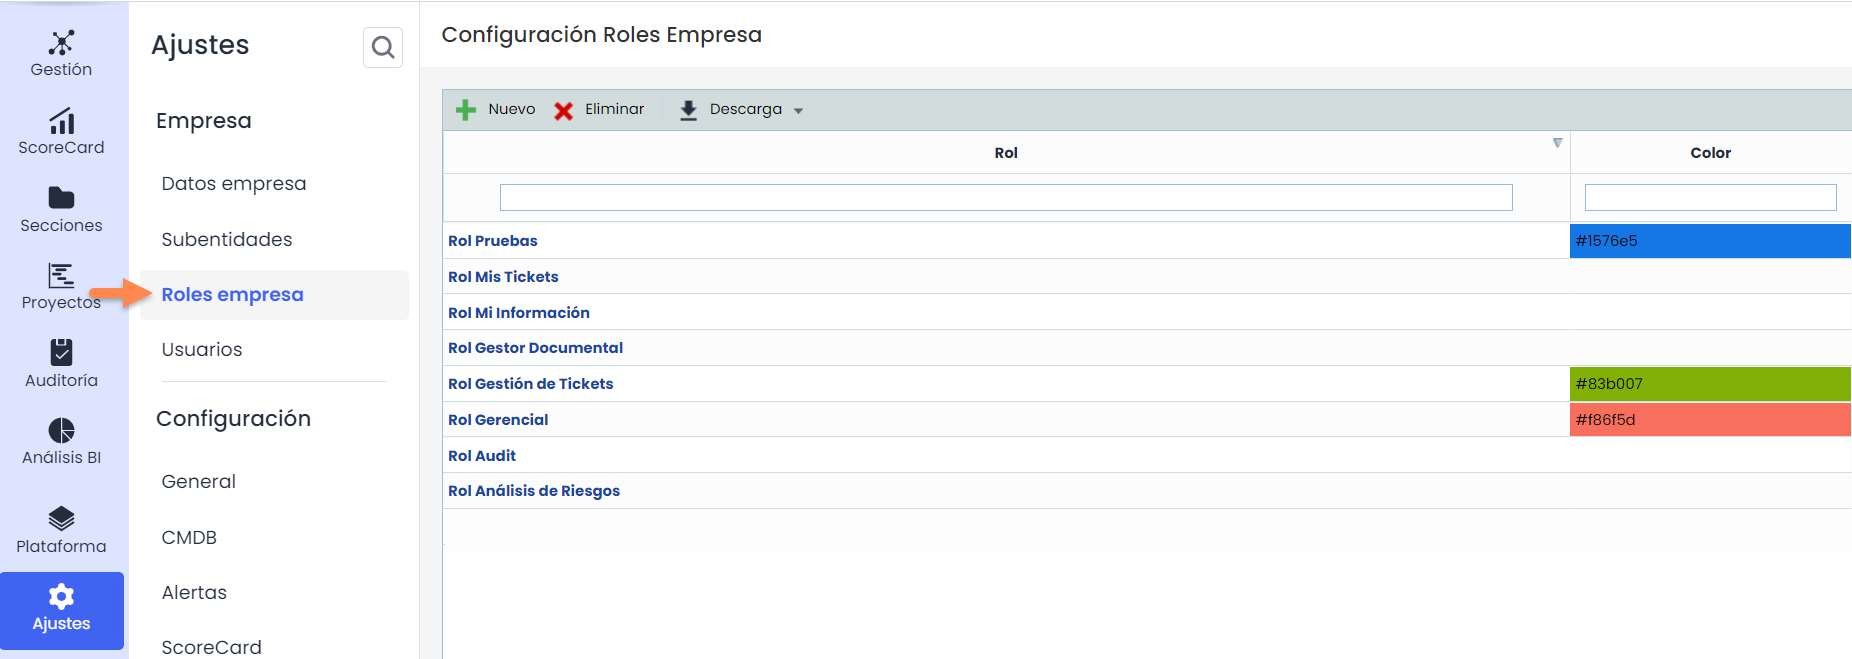Open the ScoreCard chart icon in sidebar
1852x659 pixels.
click(x=61, y=121)
